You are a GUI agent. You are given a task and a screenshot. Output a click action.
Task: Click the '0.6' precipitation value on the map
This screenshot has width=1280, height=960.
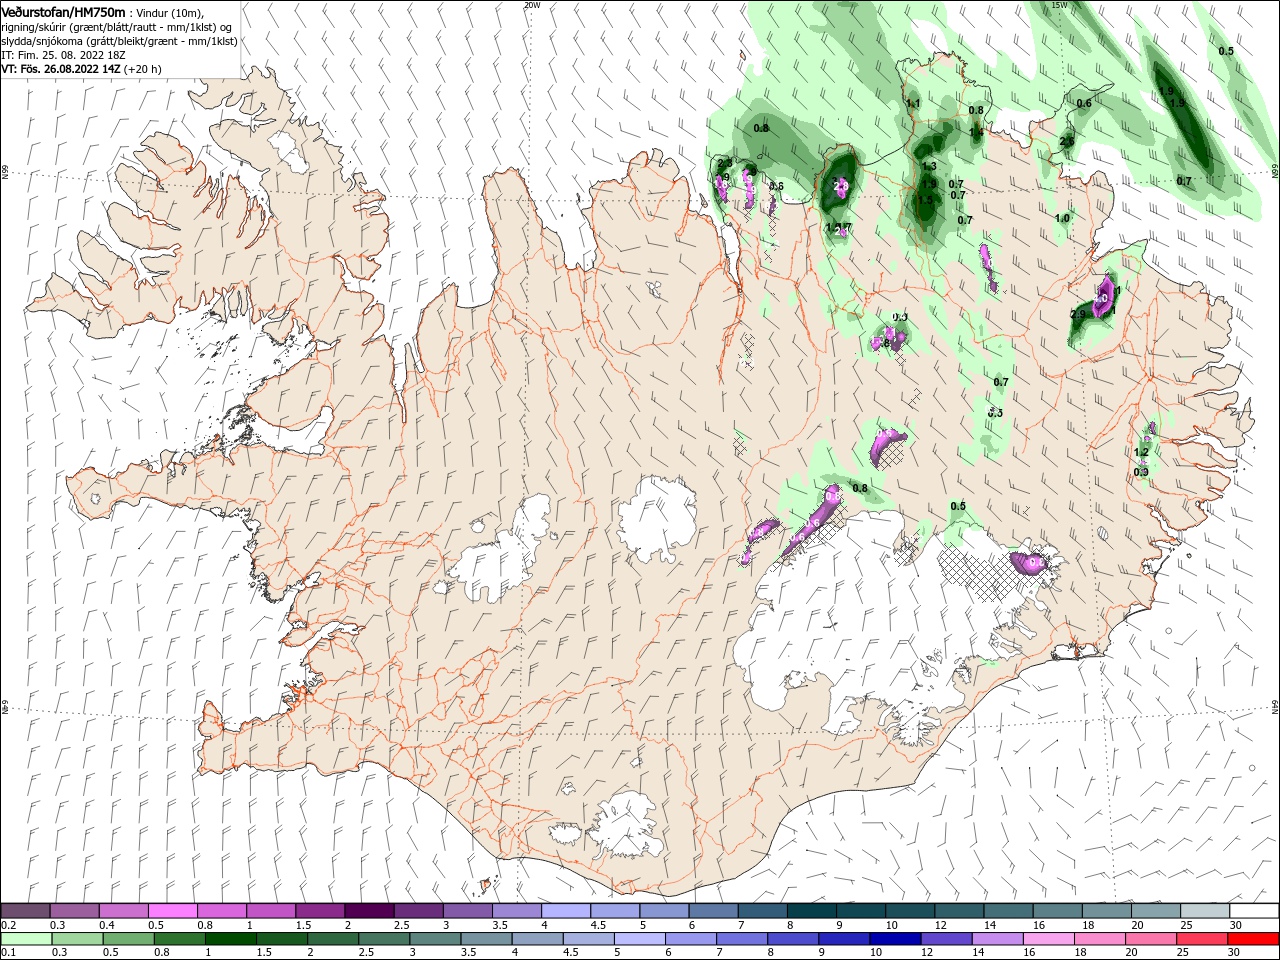[1084, 103]
